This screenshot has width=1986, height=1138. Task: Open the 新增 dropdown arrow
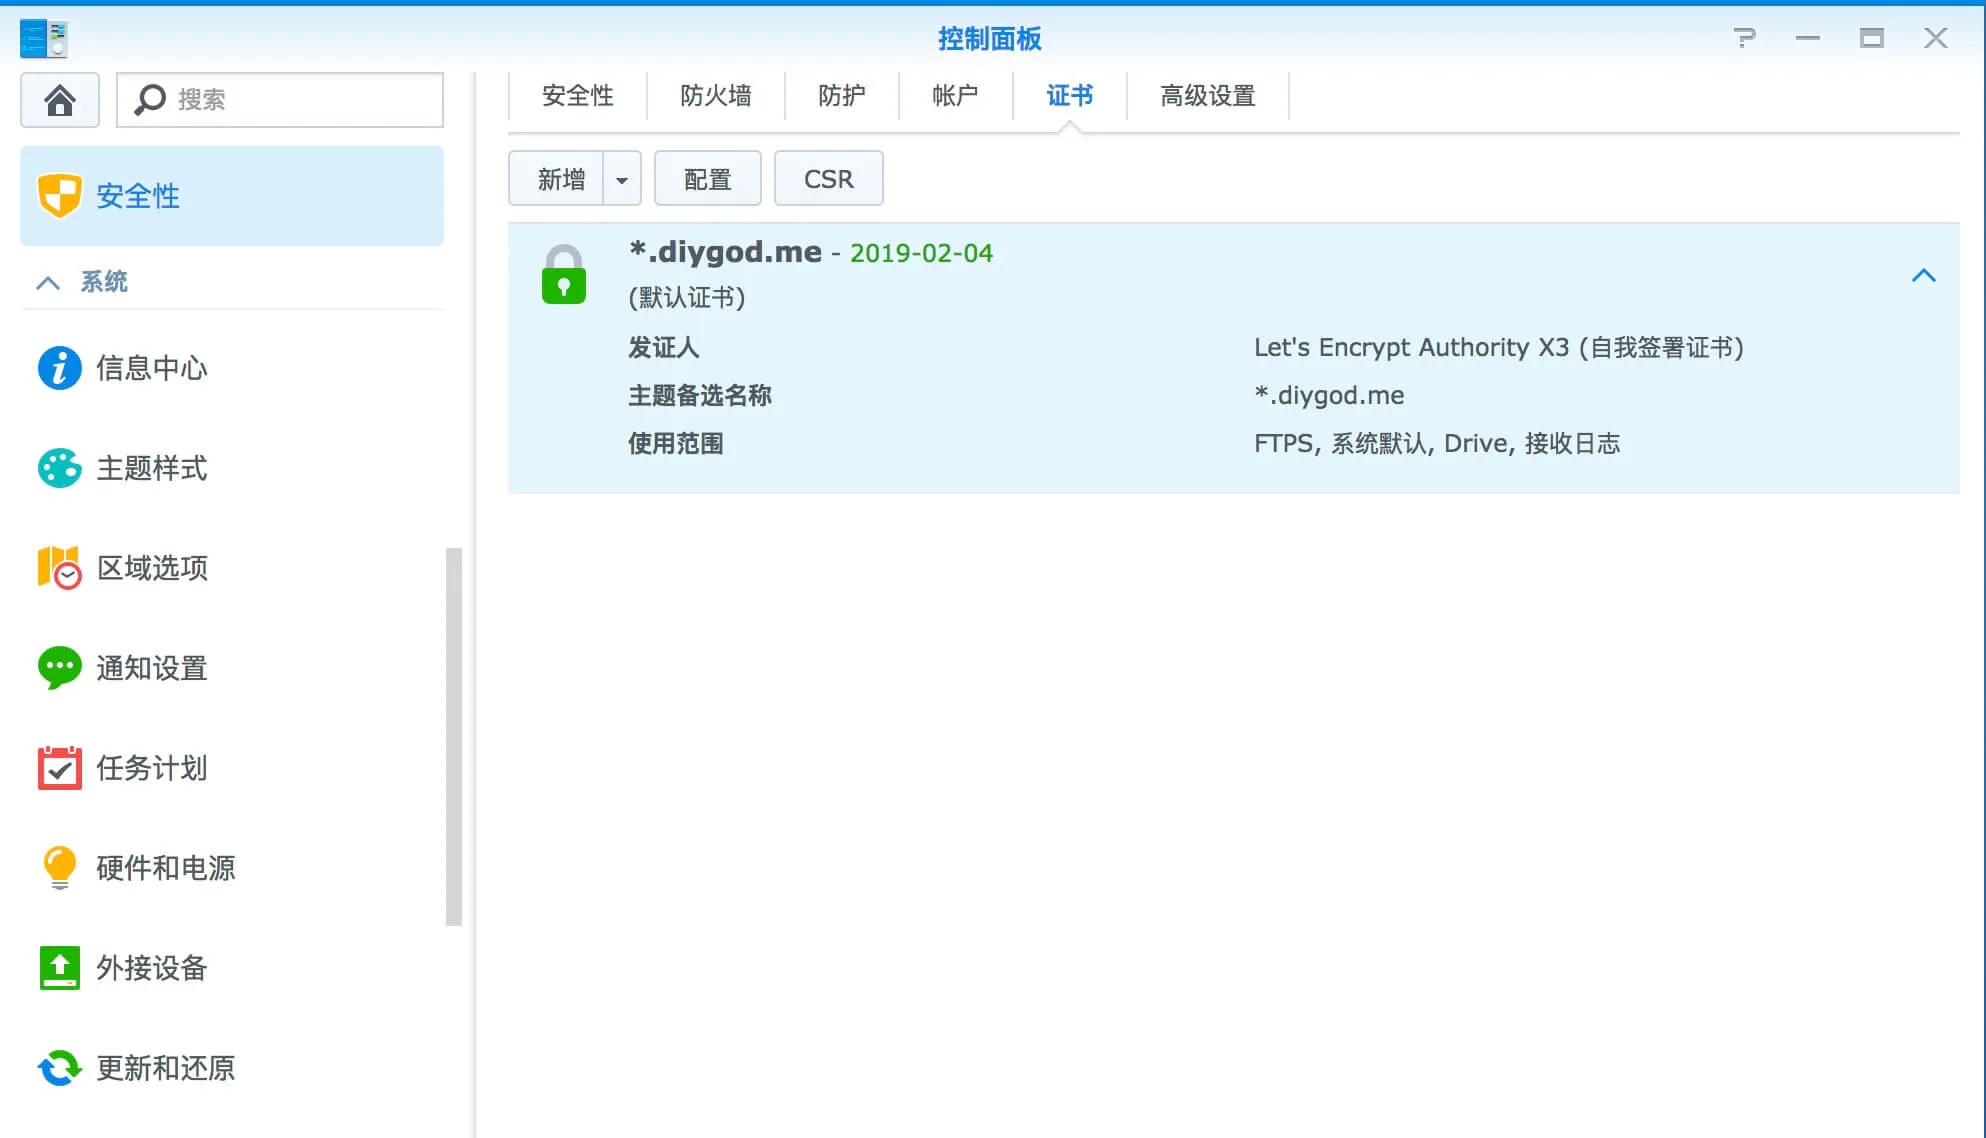621,179
